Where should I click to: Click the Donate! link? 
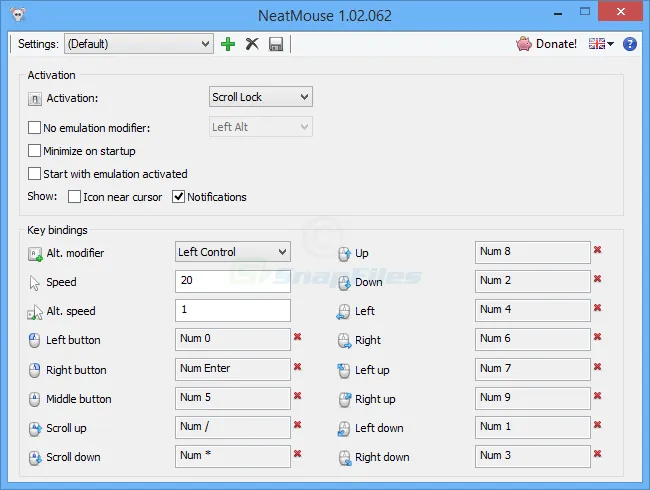pos(556,44)
